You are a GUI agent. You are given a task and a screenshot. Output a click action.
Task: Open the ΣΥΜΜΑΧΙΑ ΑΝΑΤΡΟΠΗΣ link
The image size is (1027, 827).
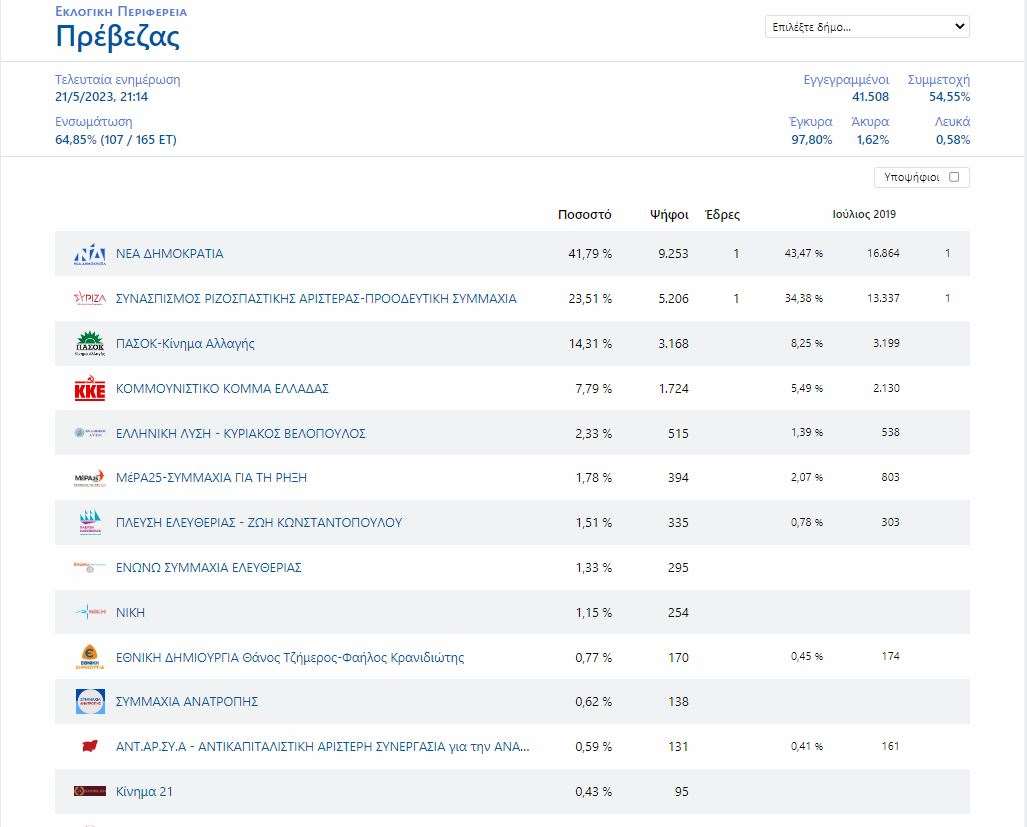[187, 702]
